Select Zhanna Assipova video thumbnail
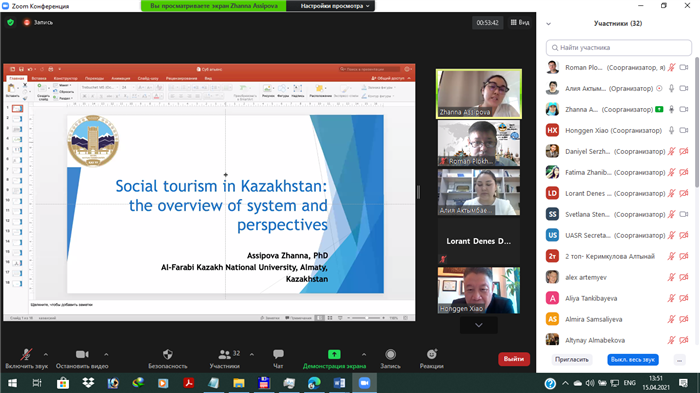Image resolution: width=700 pixels, height=393 pixels. [479, 94]
